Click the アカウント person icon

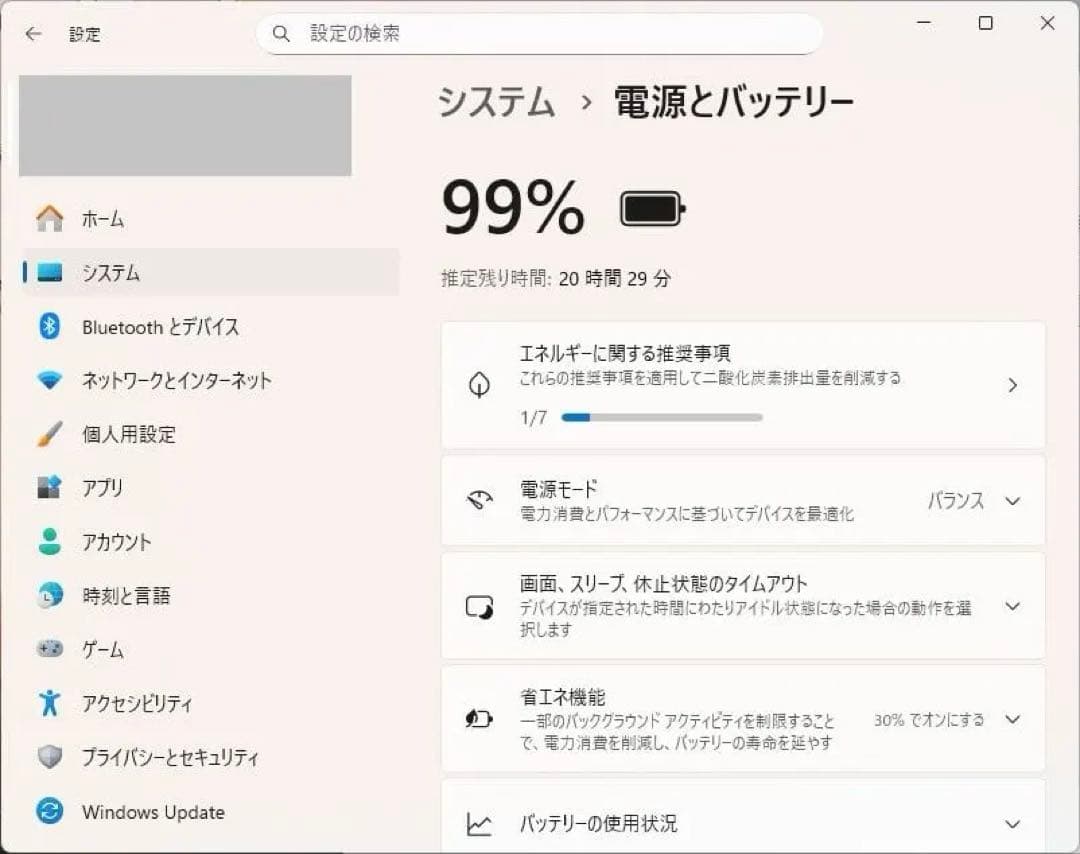pyautogui.click(x=49, y=542)
